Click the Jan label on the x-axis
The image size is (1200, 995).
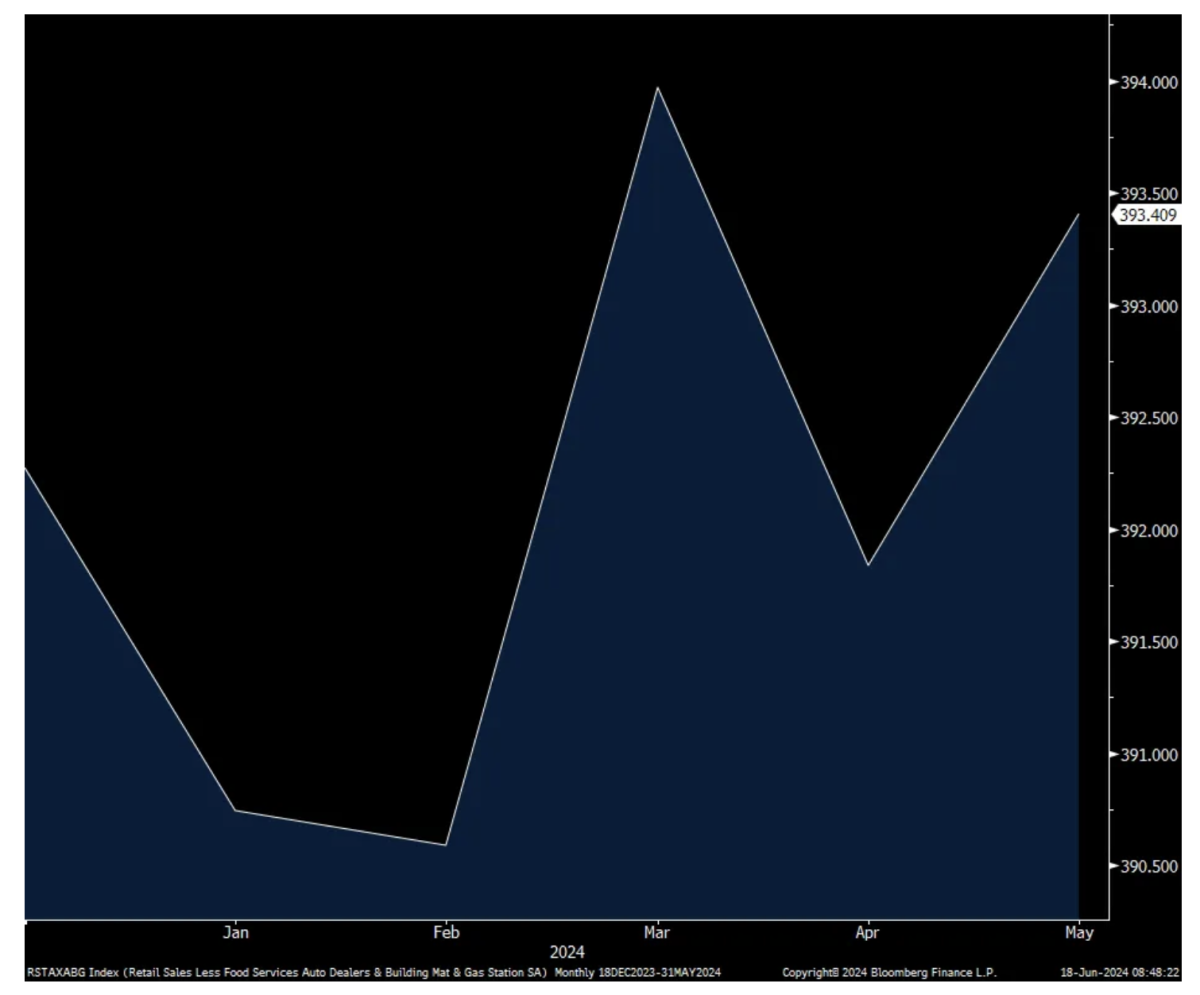(x=235, y=933)
